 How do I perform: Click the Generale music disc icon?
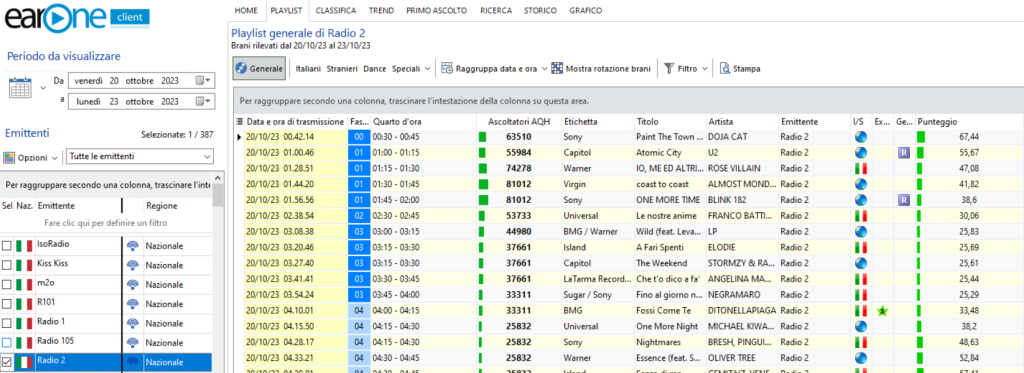pos(241,69)
